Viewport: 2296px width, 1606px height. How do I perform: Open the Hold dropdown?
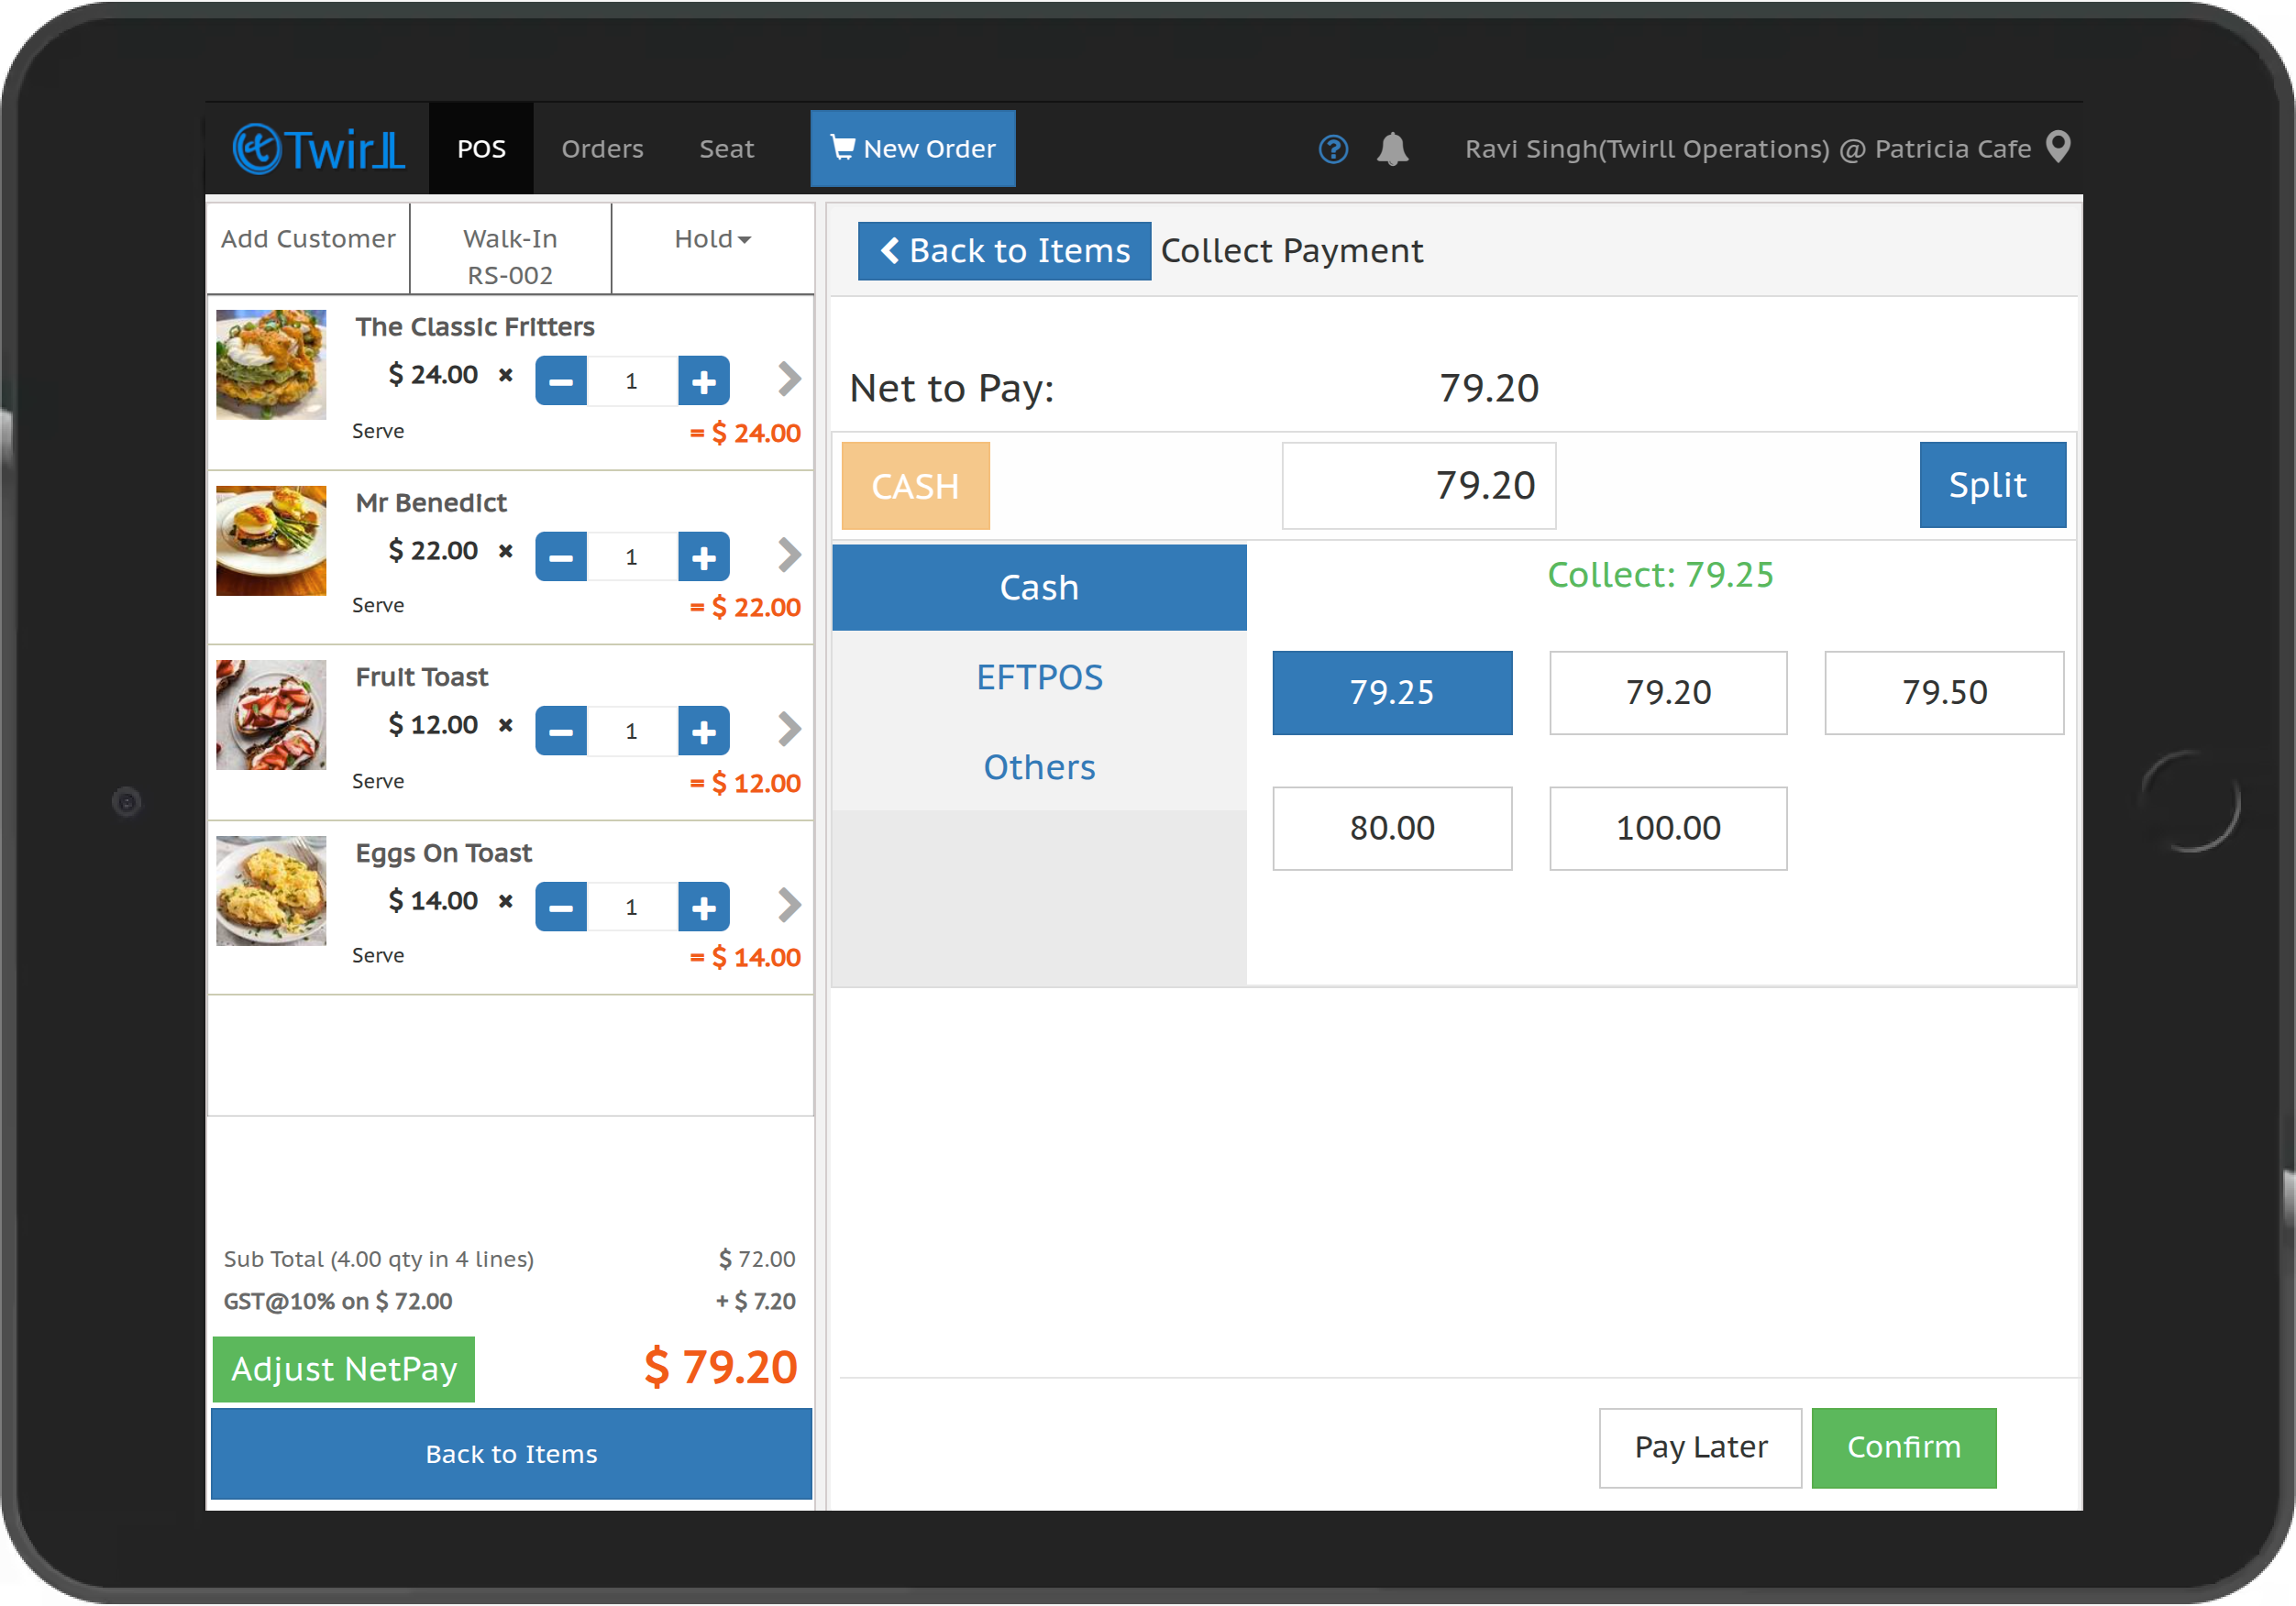712,239
